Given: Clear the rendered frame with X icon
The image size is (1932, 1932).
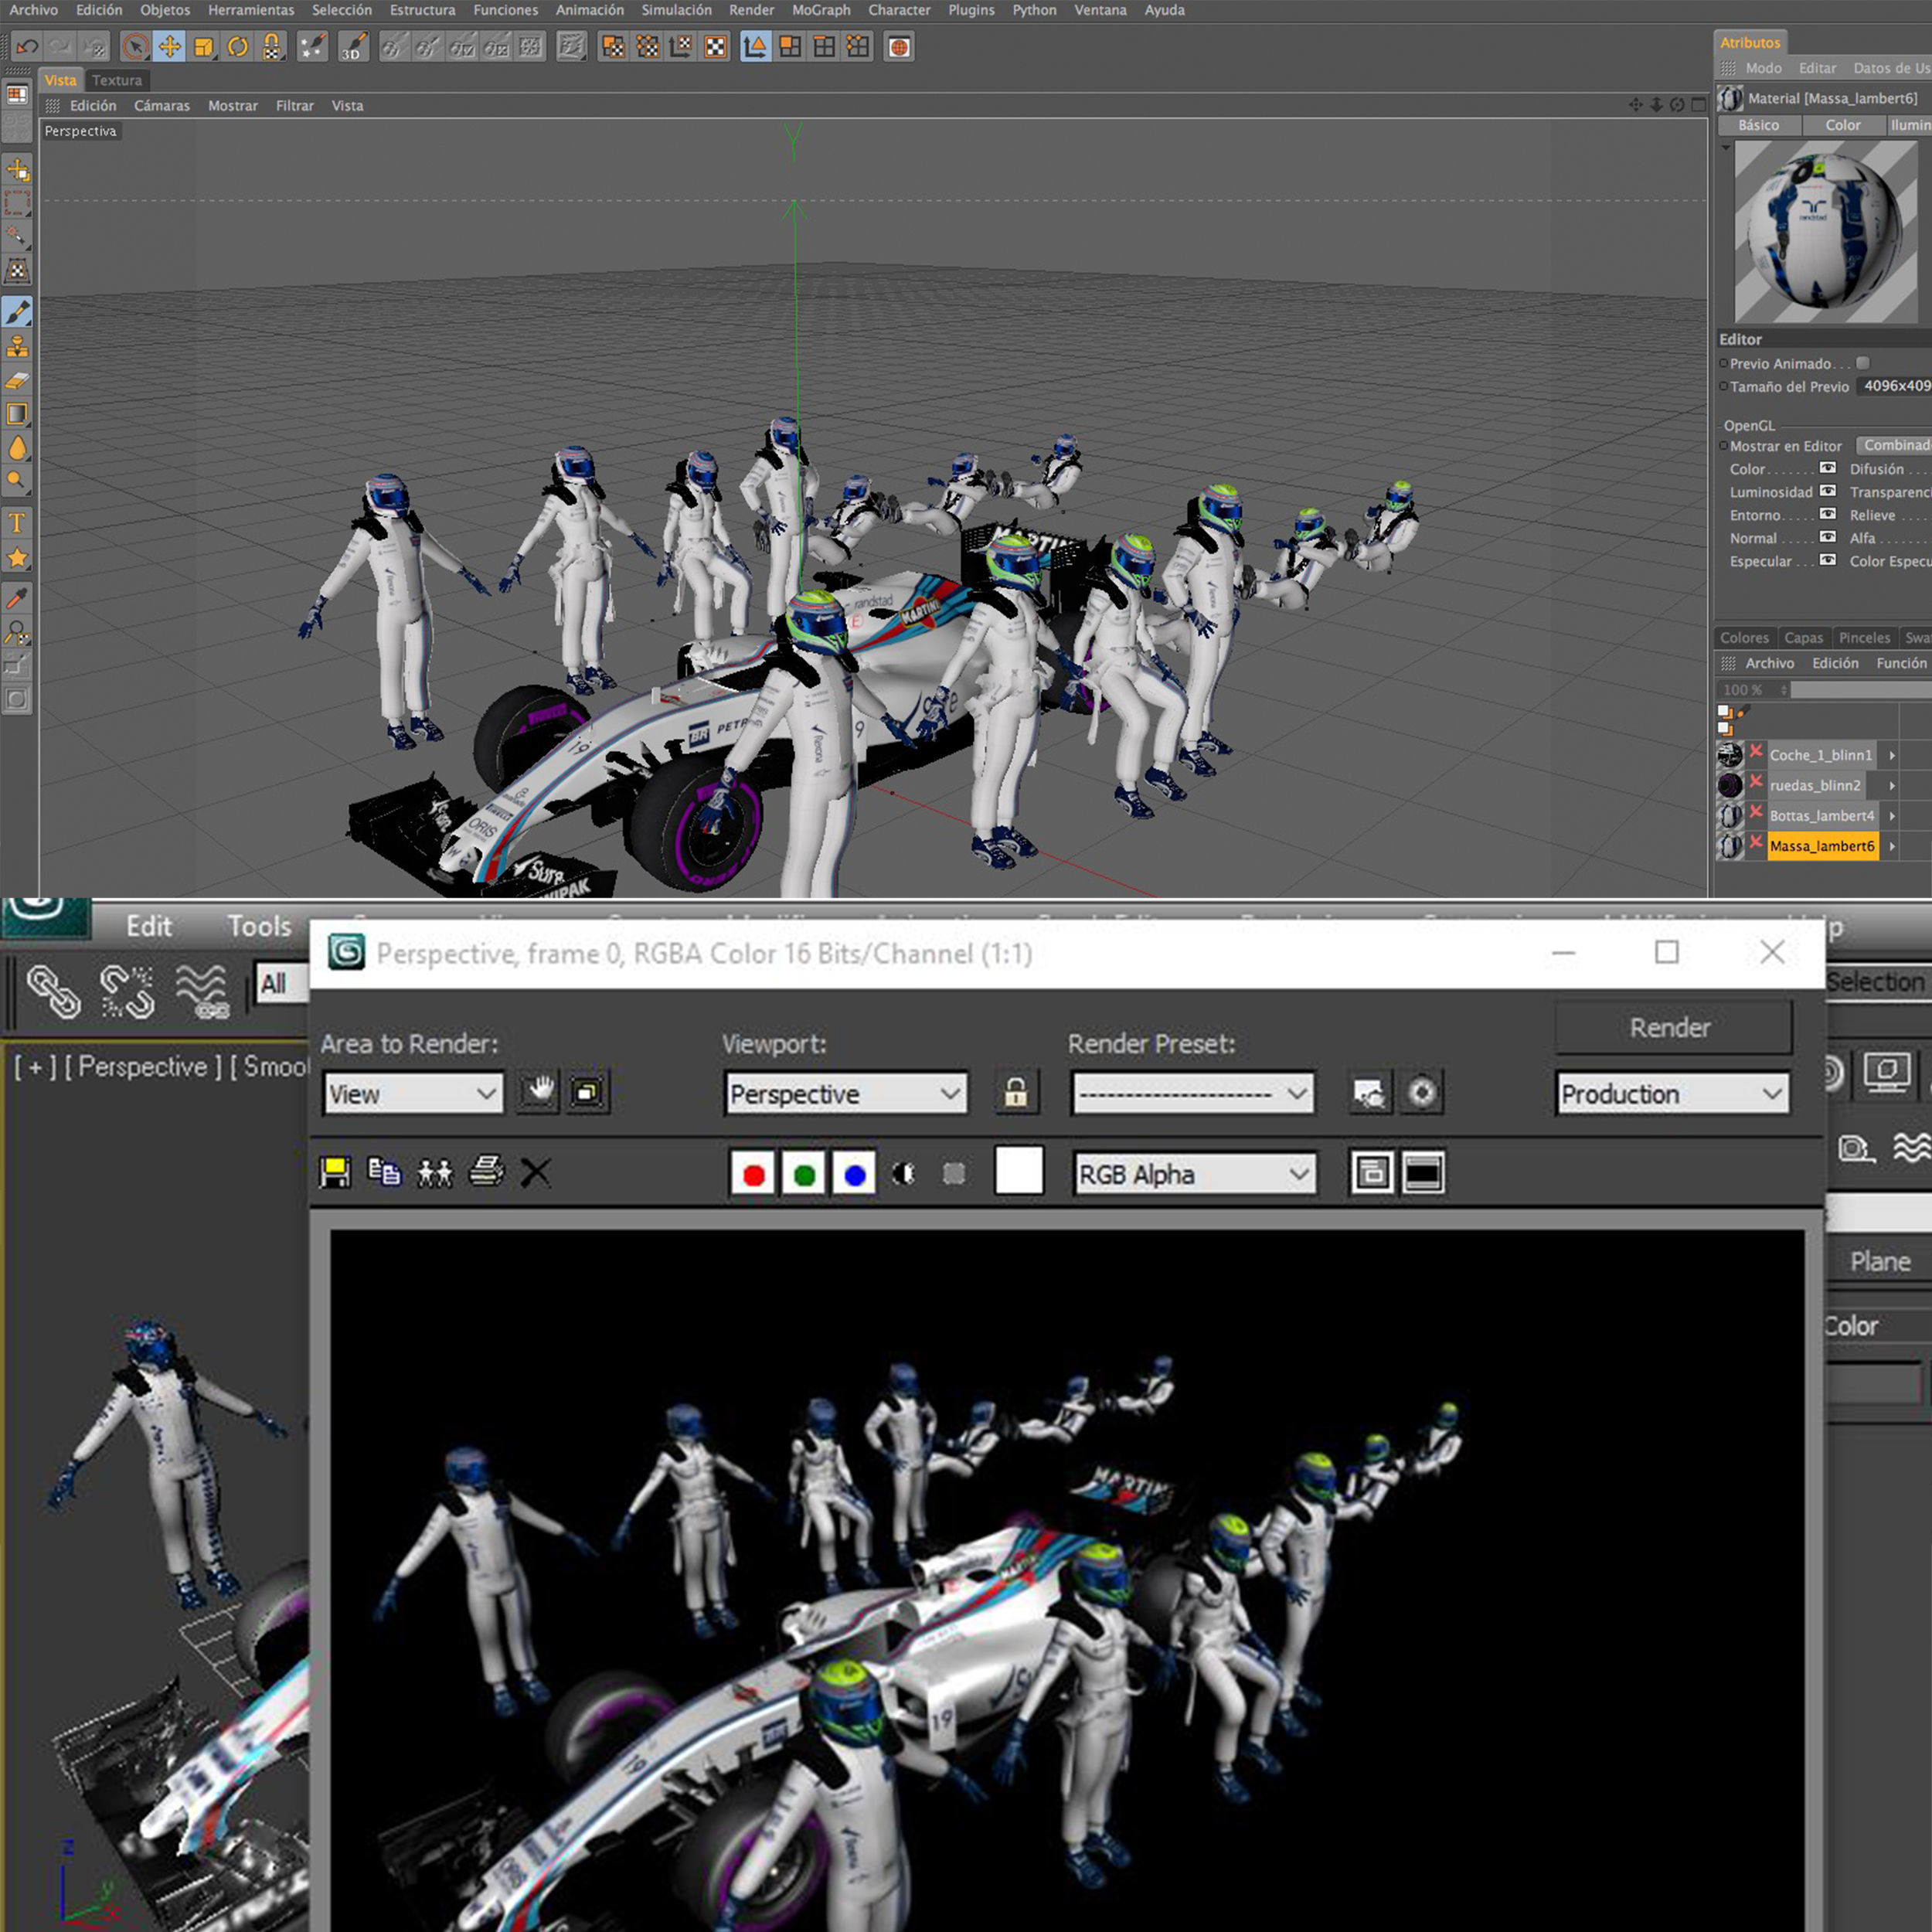Looking at the screenshot, I should pos(536,1172).
